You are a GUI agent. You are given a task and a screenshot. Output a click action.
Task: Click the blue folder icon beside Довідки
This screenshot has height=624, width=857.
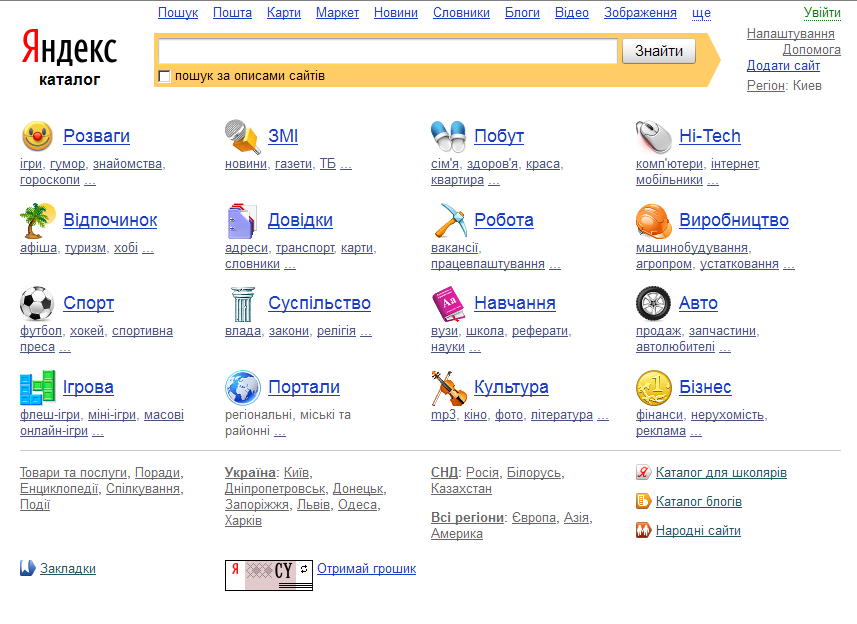pos(242,221)
